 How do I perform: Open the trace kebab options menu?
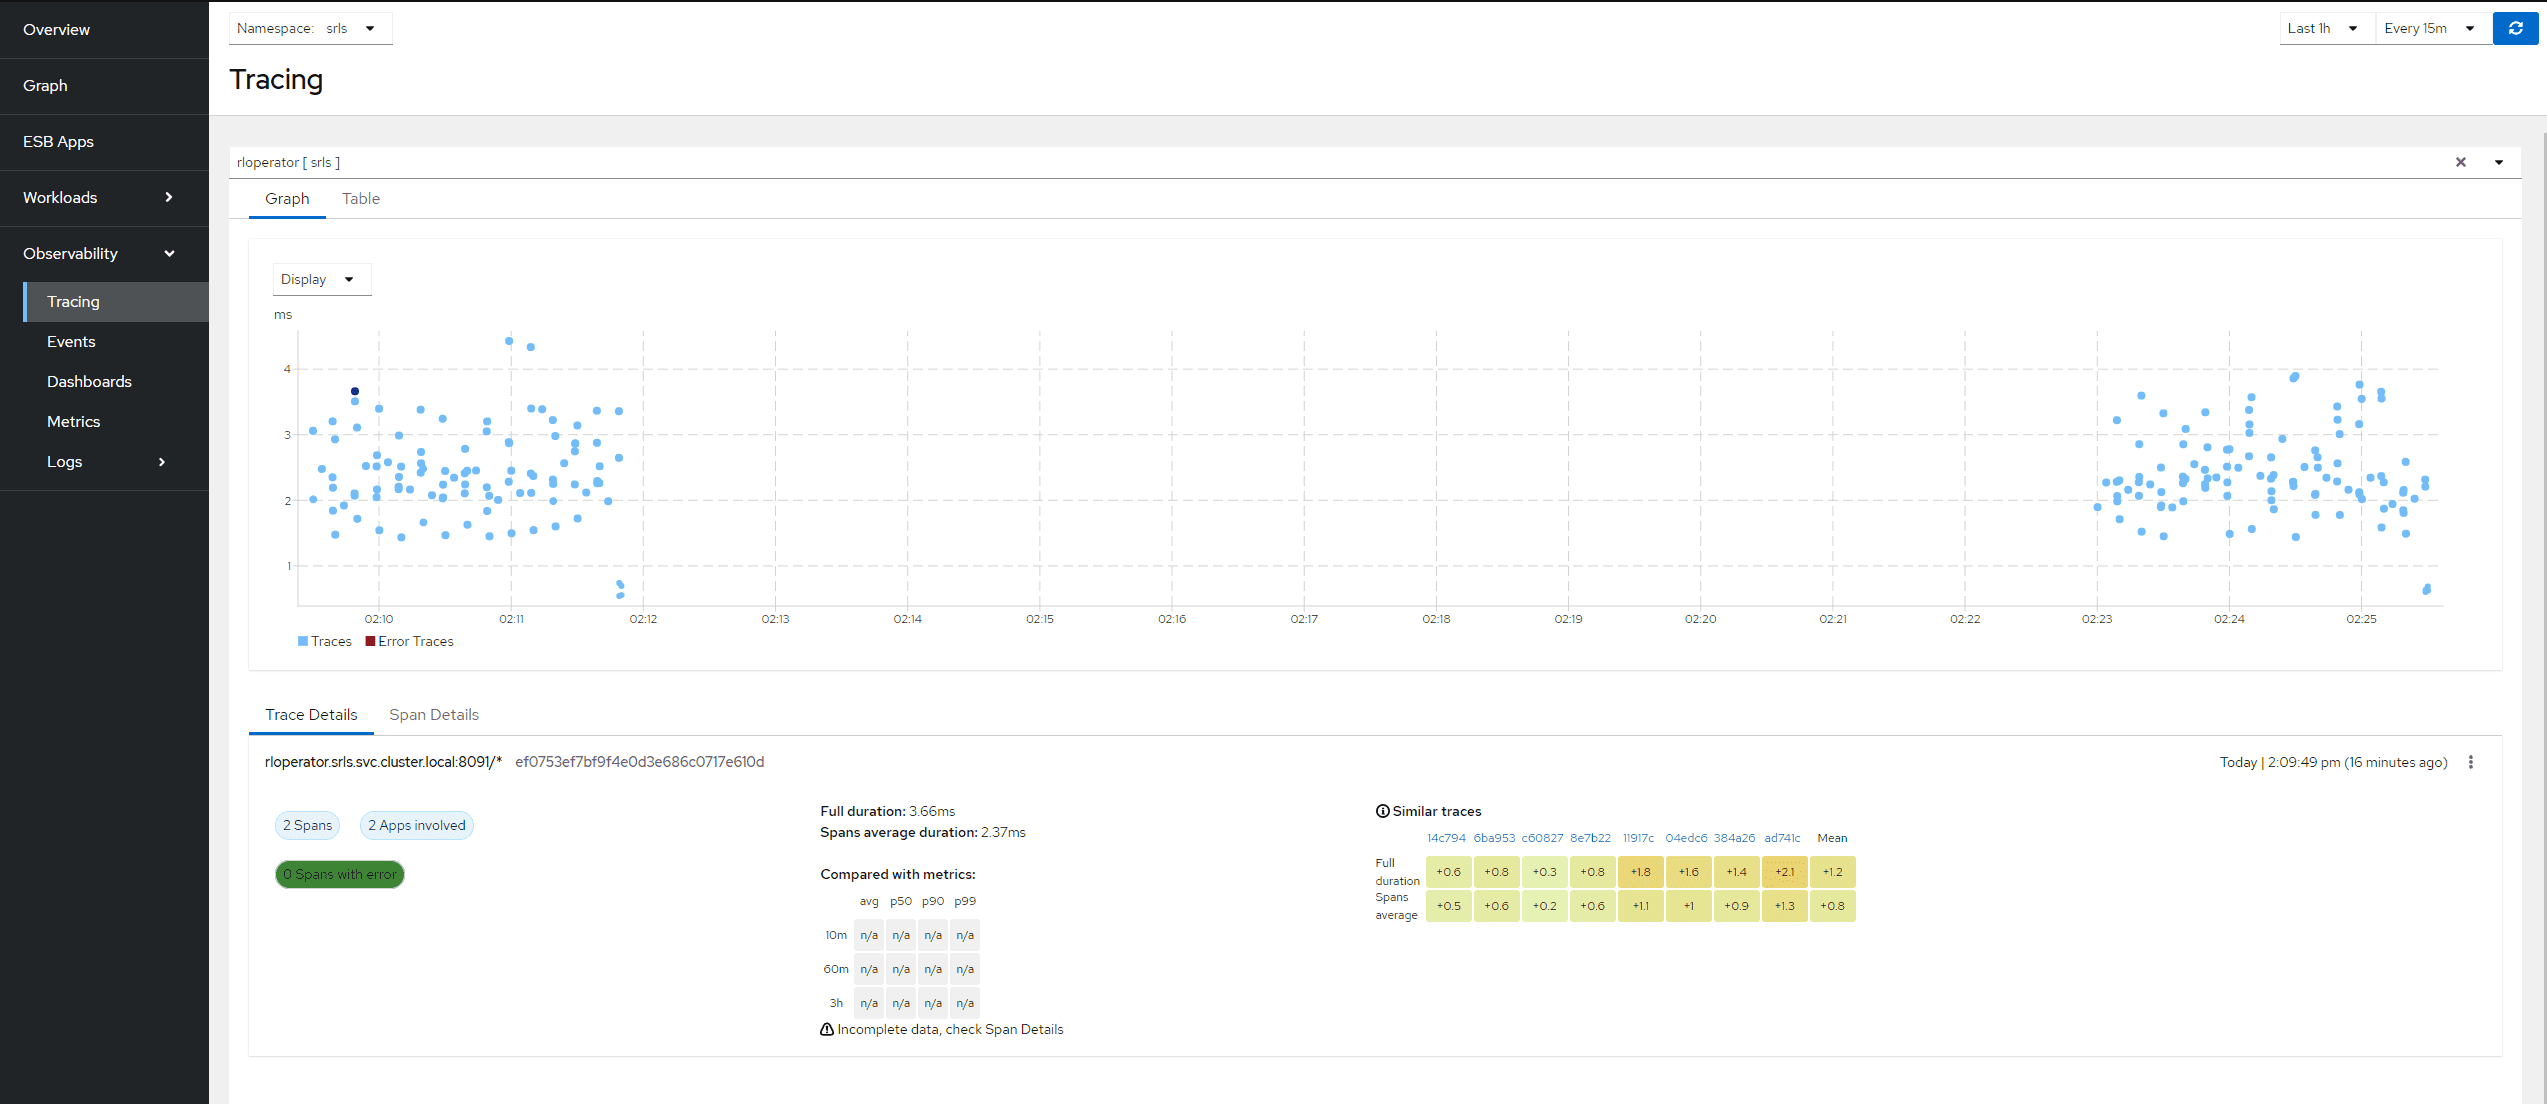click(x=2470, y=762)
